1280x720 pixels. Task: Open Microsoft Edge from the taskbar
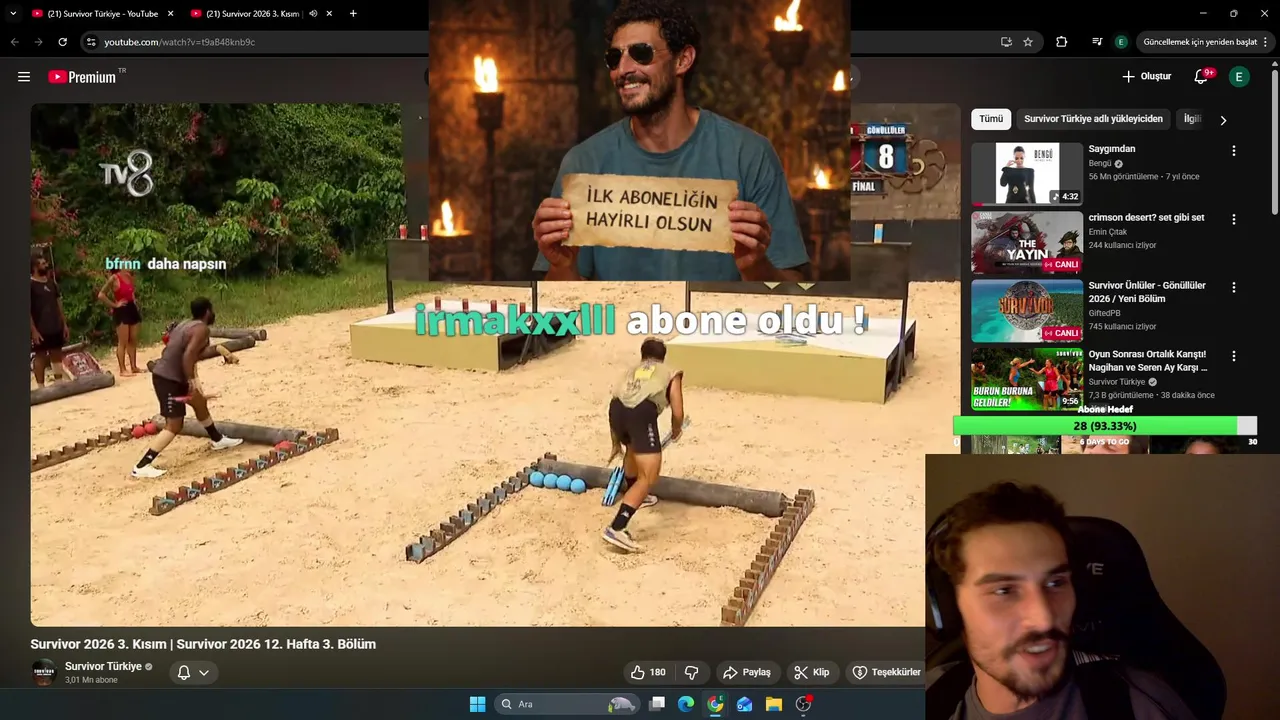[686, 704]
